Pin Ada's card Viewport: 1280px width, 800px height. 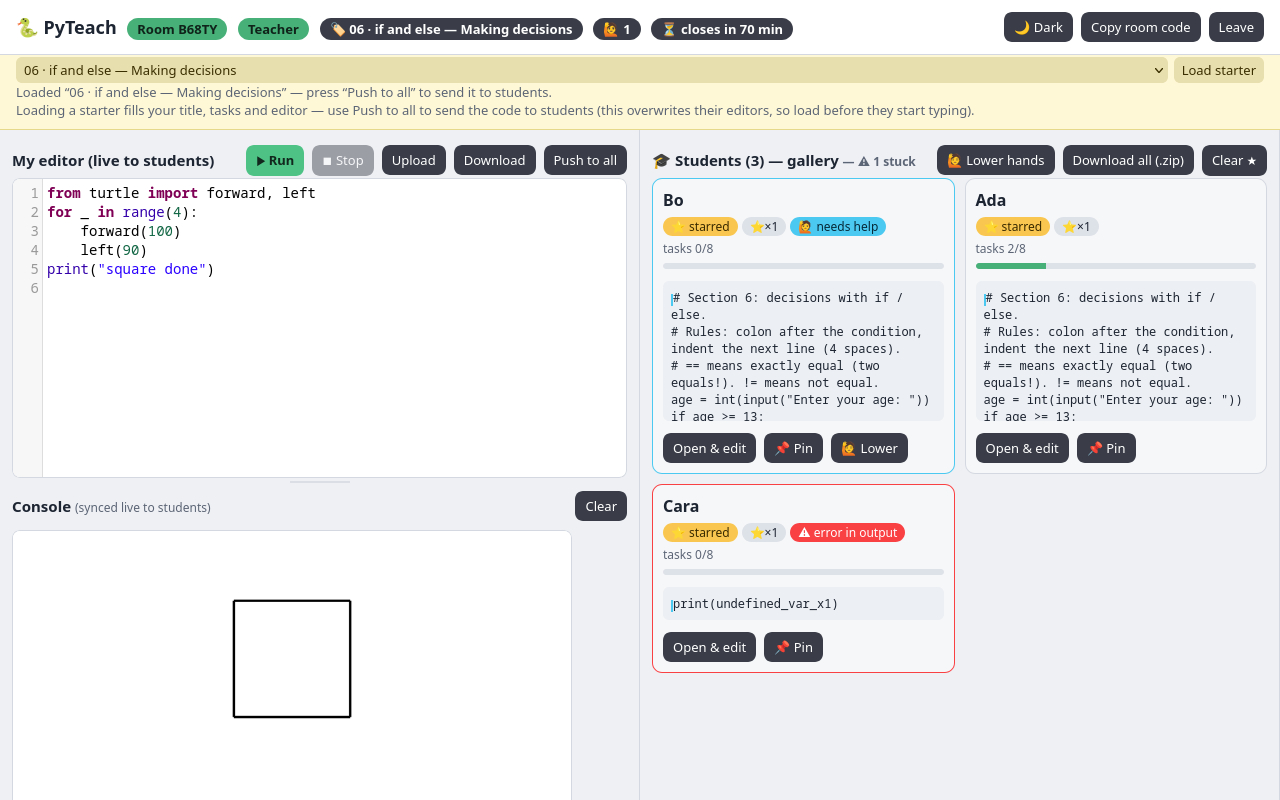[x=1106, y=448]
